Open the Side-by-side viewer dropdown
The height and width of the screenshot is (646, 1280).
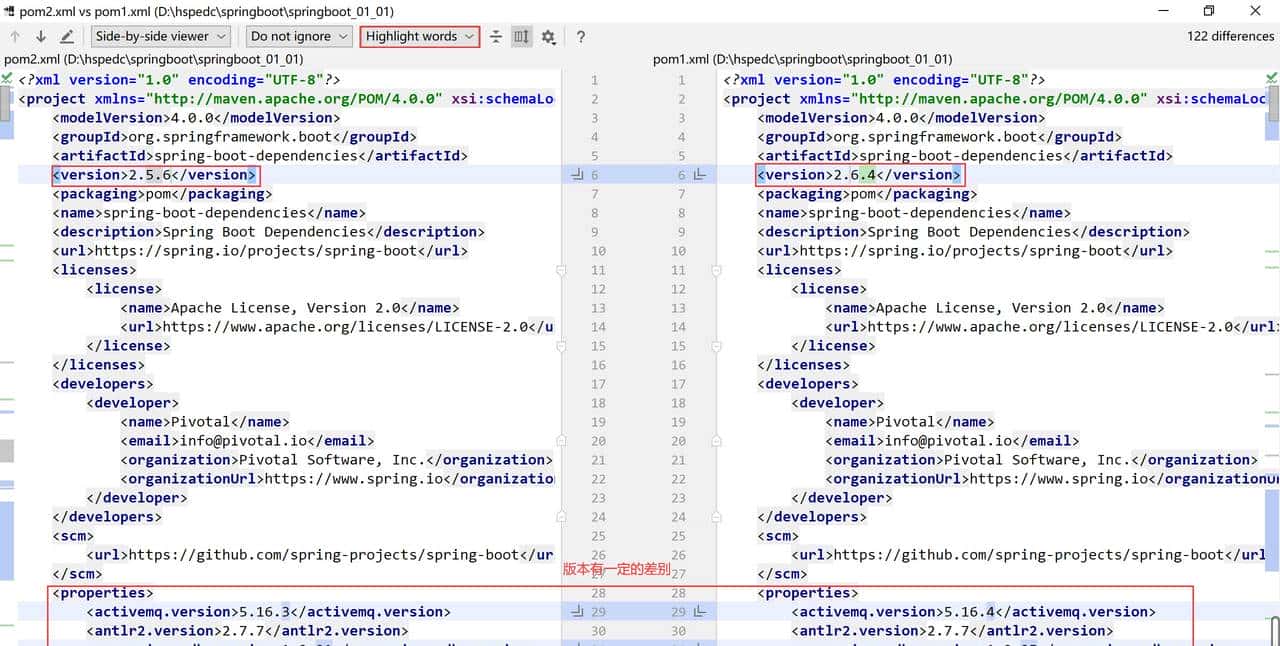click(160, 37)
